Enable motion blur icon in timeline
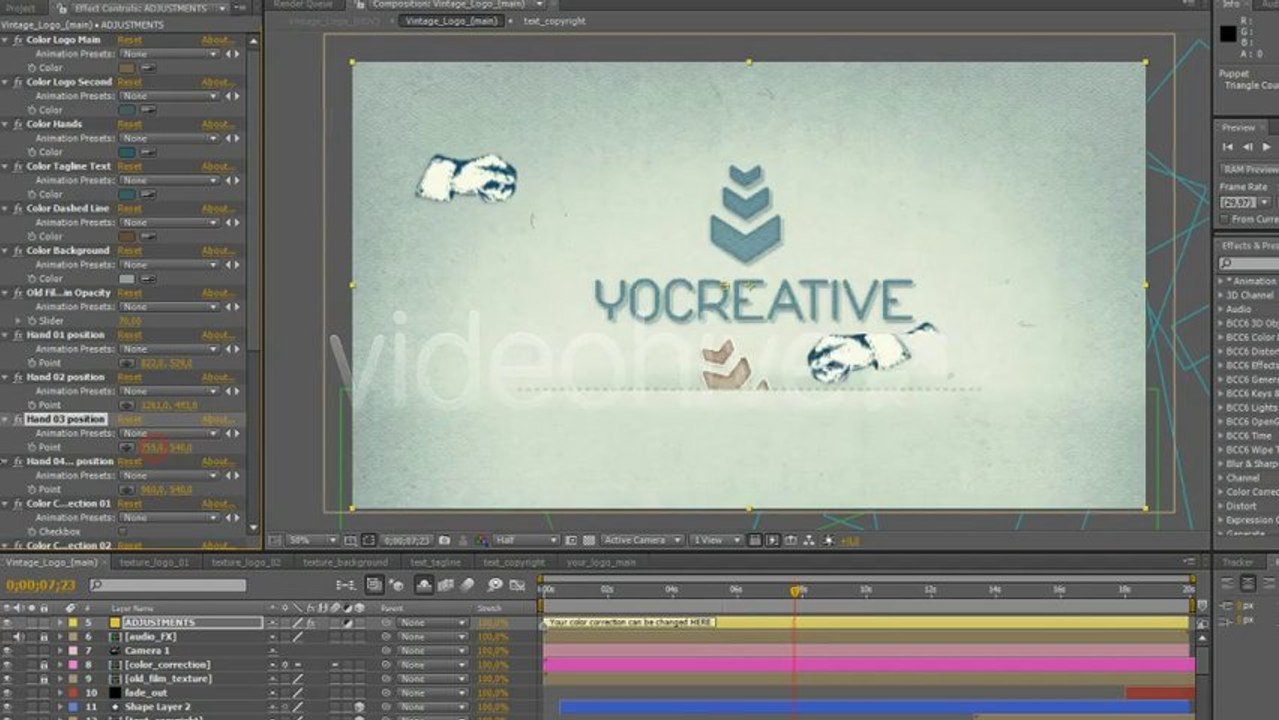 point(466,584)
